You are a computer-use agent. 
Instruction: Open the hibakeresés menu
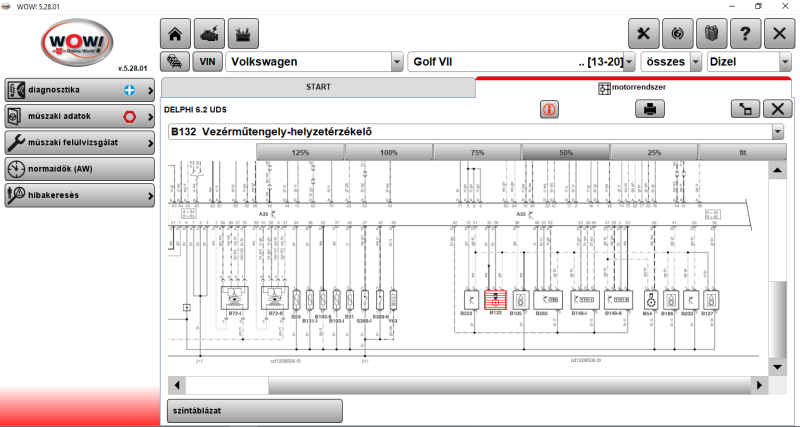tap(80, 195)
